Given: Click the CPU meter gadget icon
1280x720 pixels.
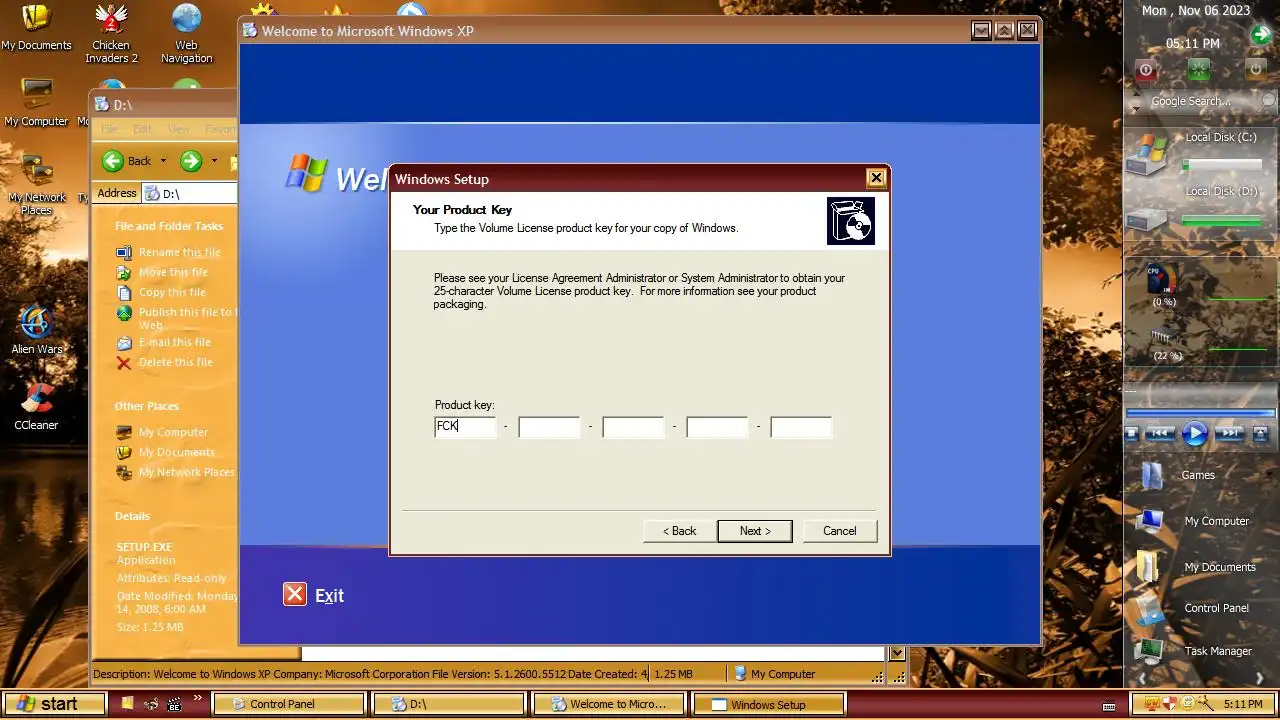Looking at the screenshot, I should click(x=1162, y=279).
